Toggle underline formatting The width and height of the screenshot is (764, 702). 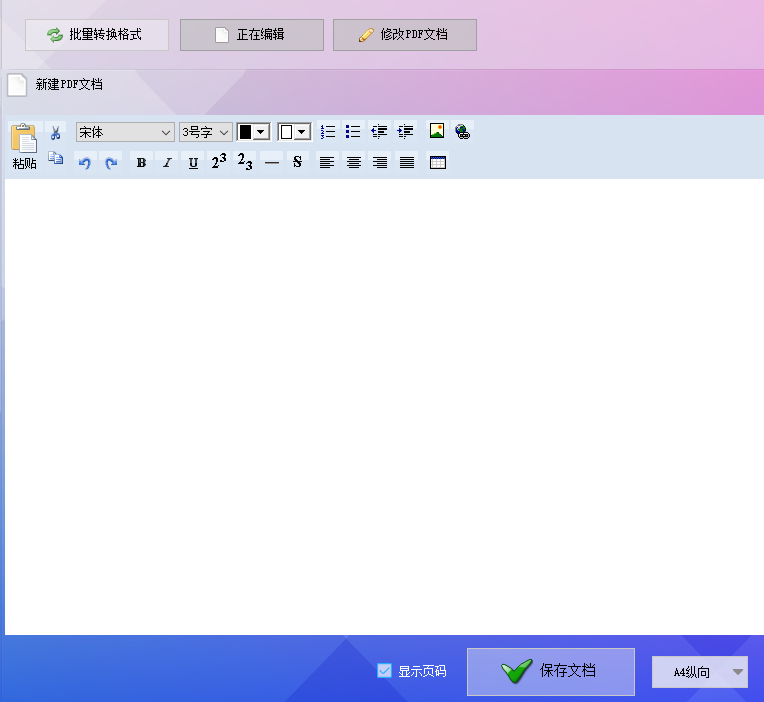click(x=193, y=163)
